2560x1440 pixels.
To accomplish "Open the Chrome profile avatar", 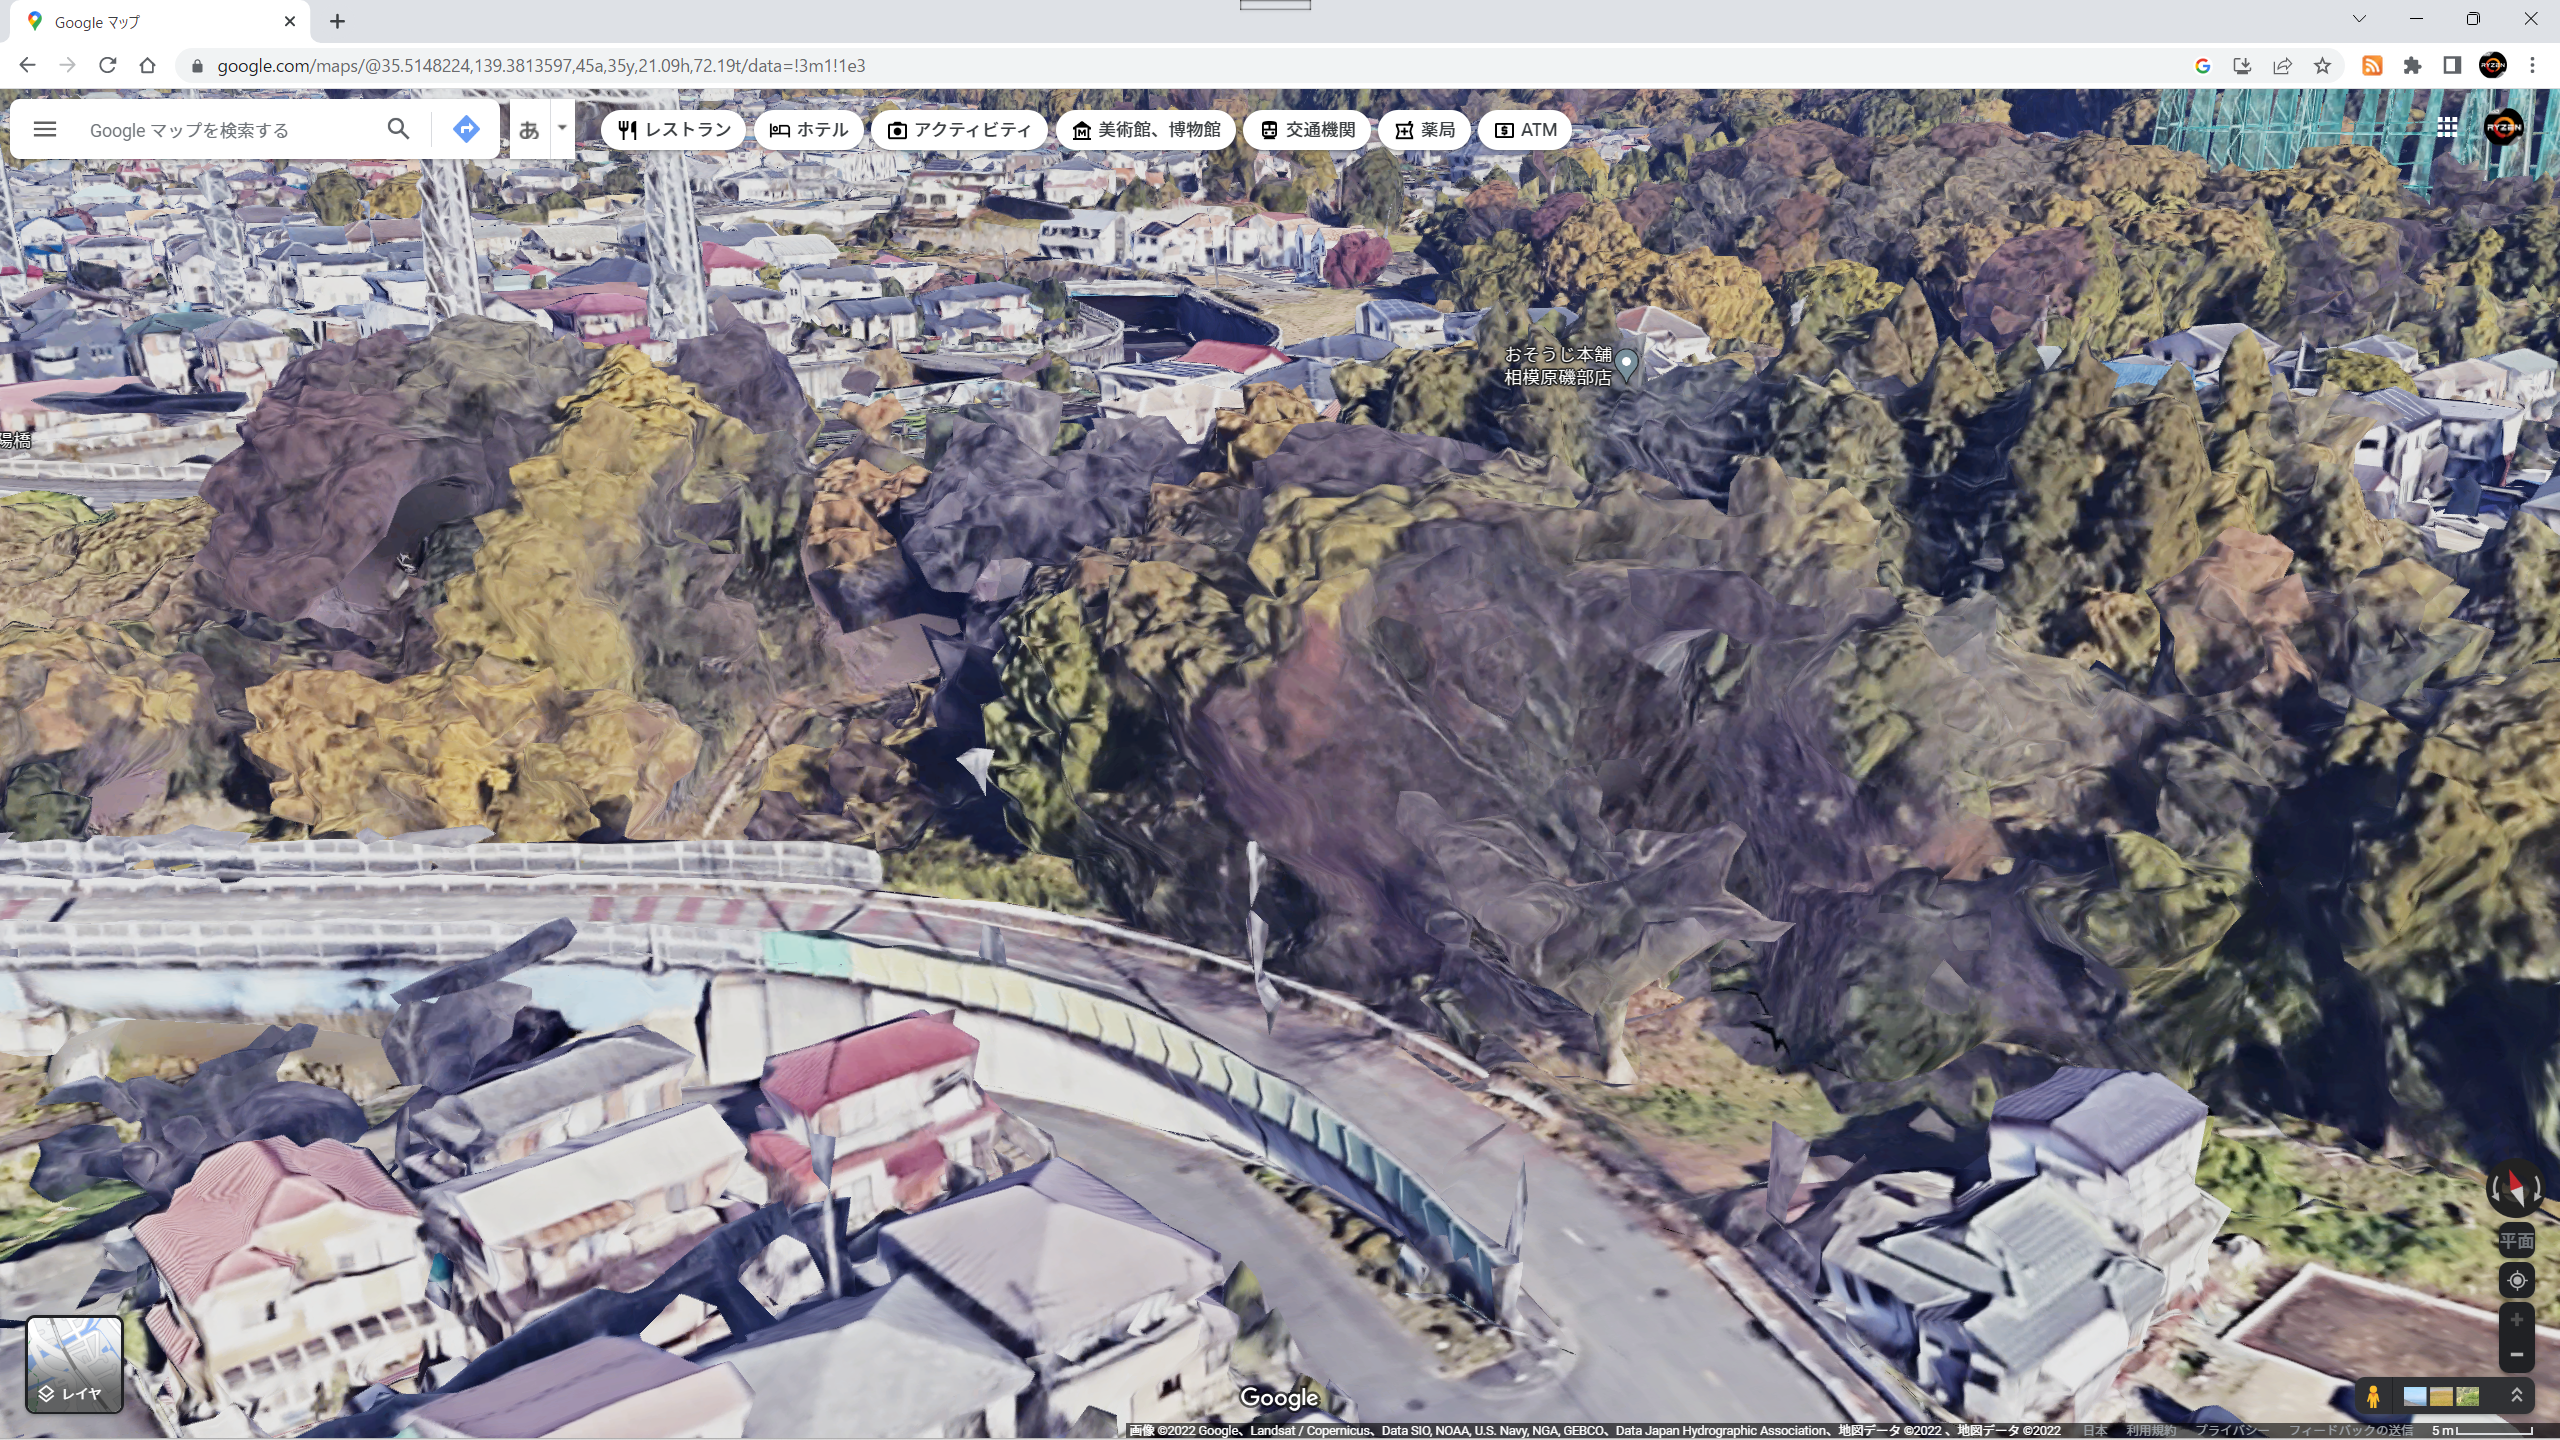I will tap(2493, 66).
